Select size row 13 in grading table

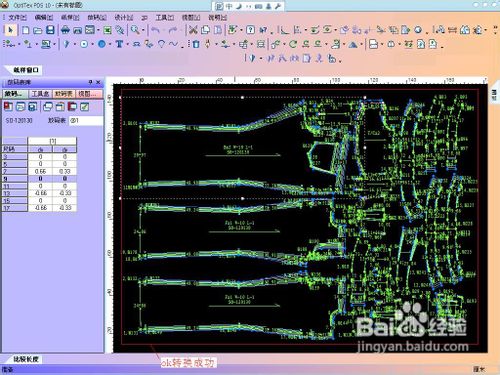[x=14, y=193]
